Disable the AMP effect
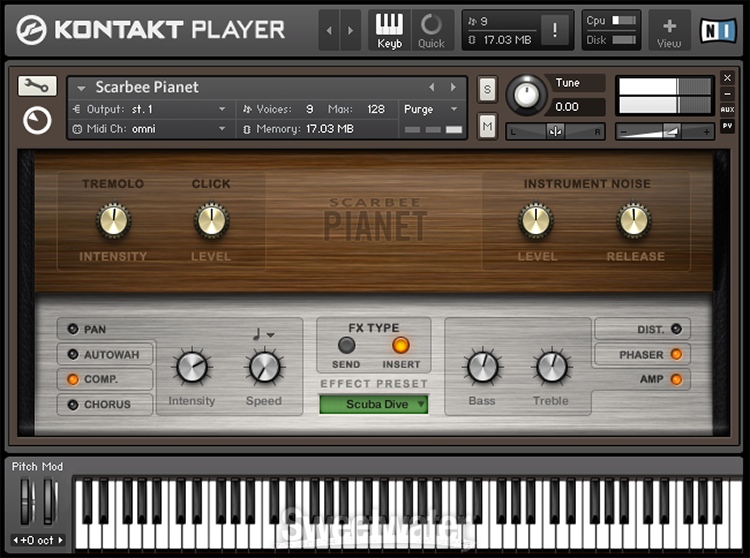 pyautogui.click(x=676, y=379)
